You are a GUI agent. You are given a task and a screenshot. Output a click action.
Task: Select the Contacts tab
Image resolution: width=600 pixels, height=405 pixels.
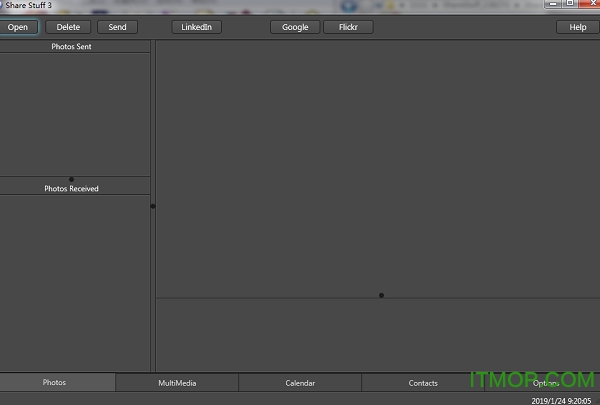pyautogui.click(x=423, y=383)
